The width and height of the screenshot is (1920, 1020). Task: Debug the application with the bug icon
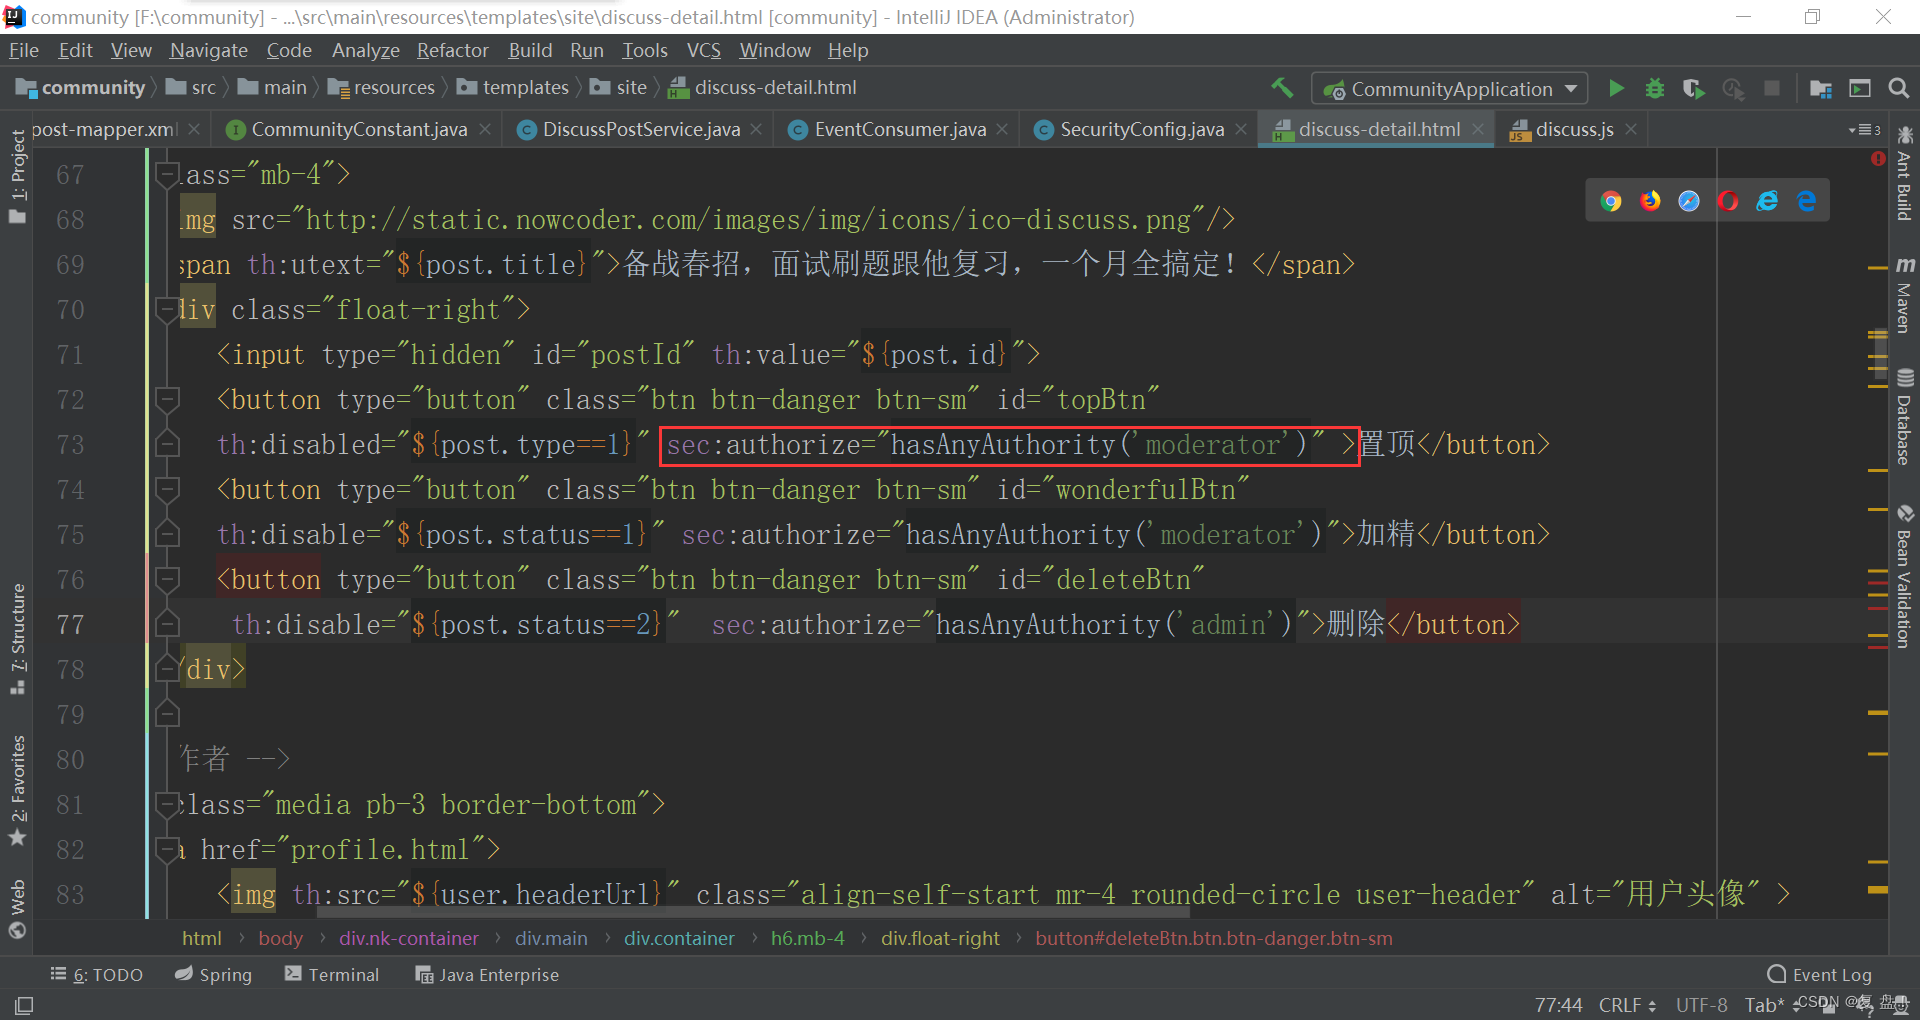1655,88
